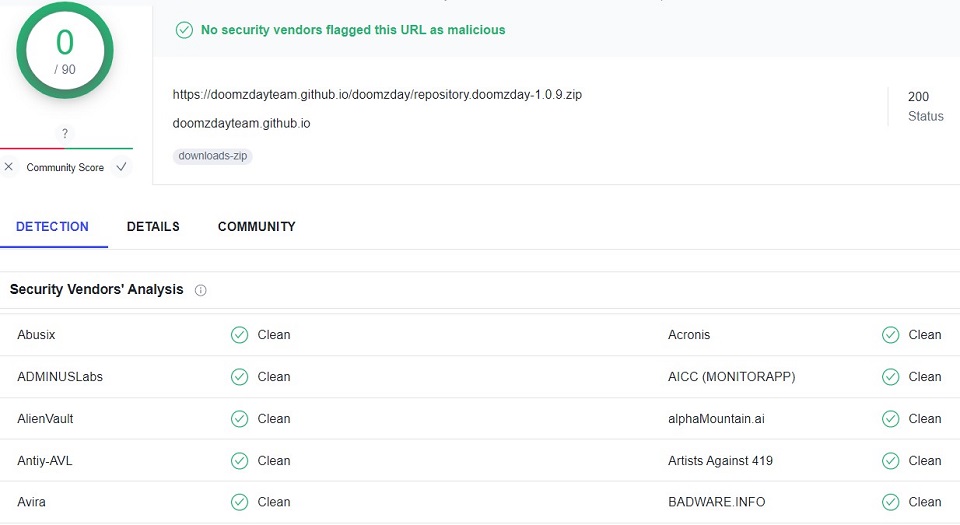960x525 pixels.
Task: Click the doomzdayteam.github.io domain text
Action: click(x=241, y=123)
